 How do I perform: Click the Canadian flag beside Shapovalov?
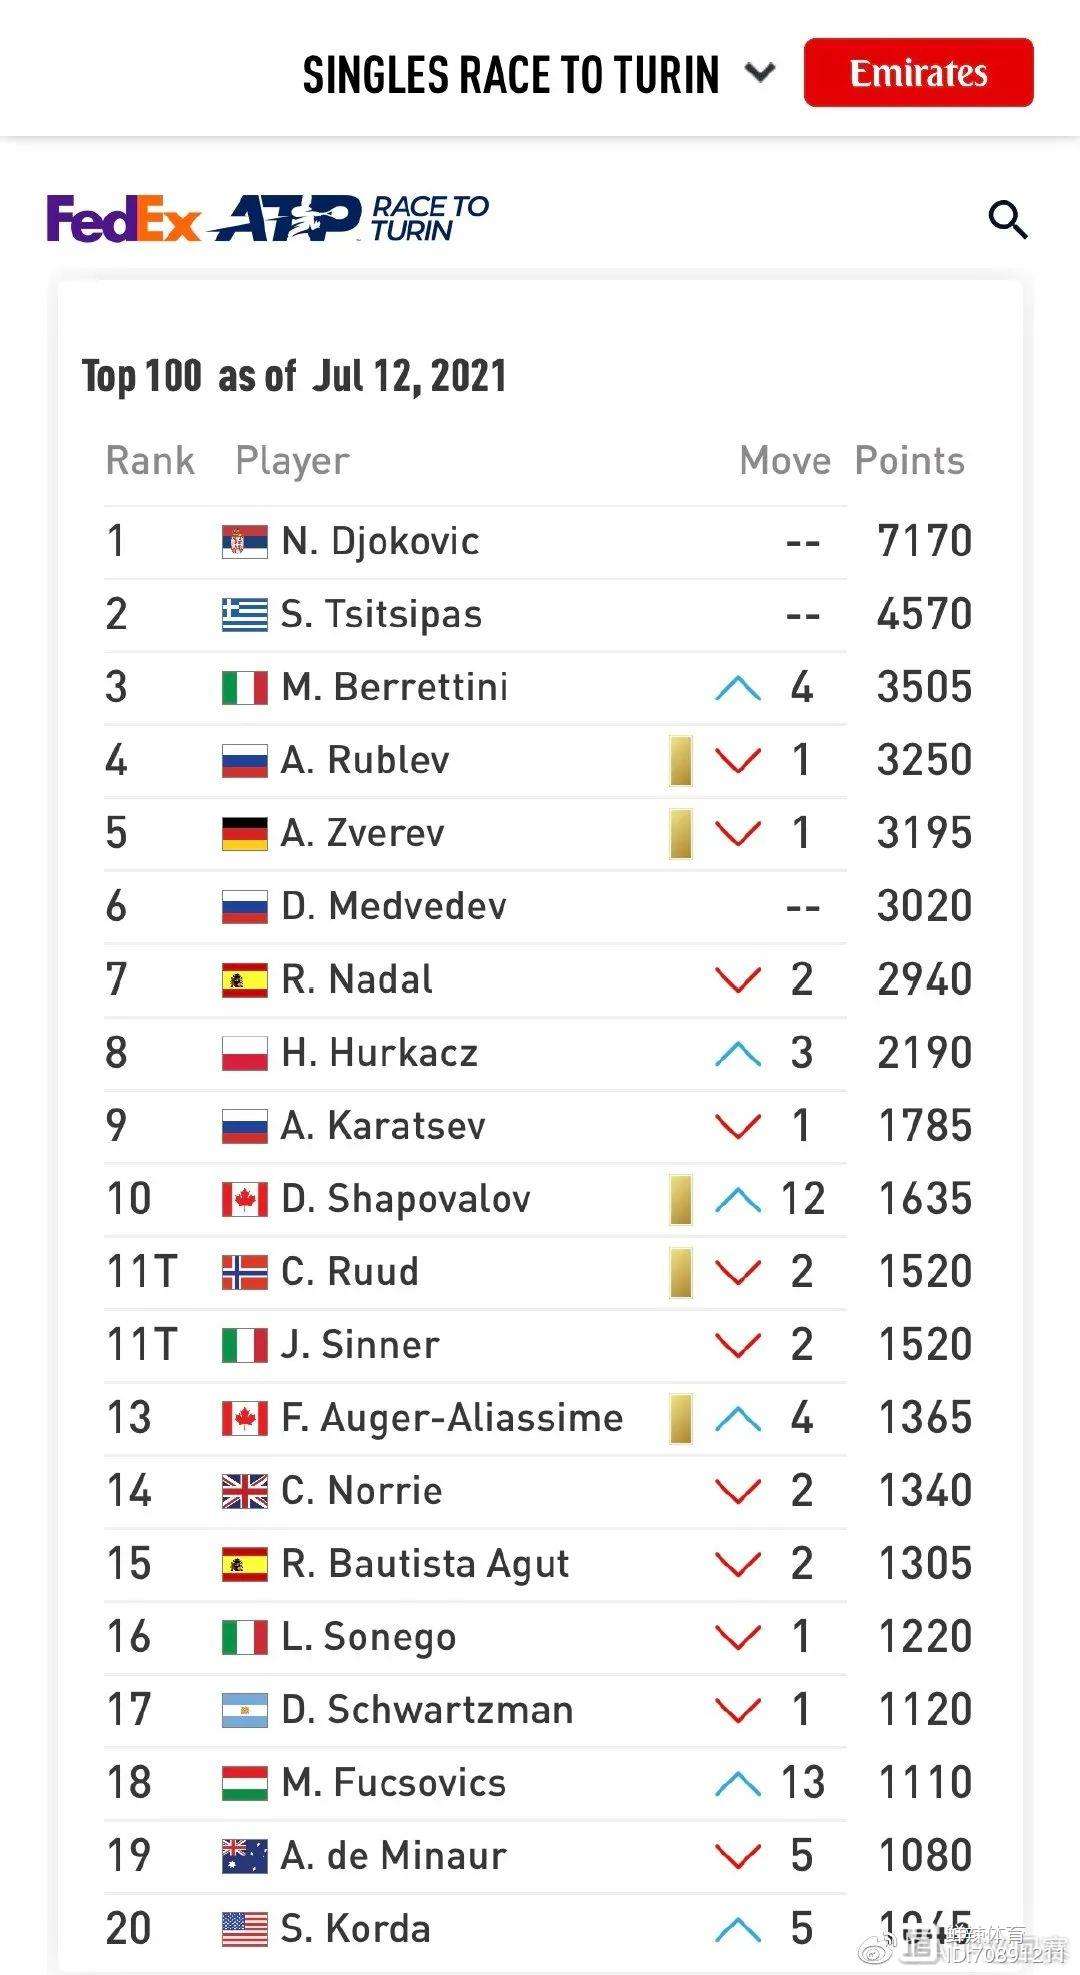pos(245,1199)
